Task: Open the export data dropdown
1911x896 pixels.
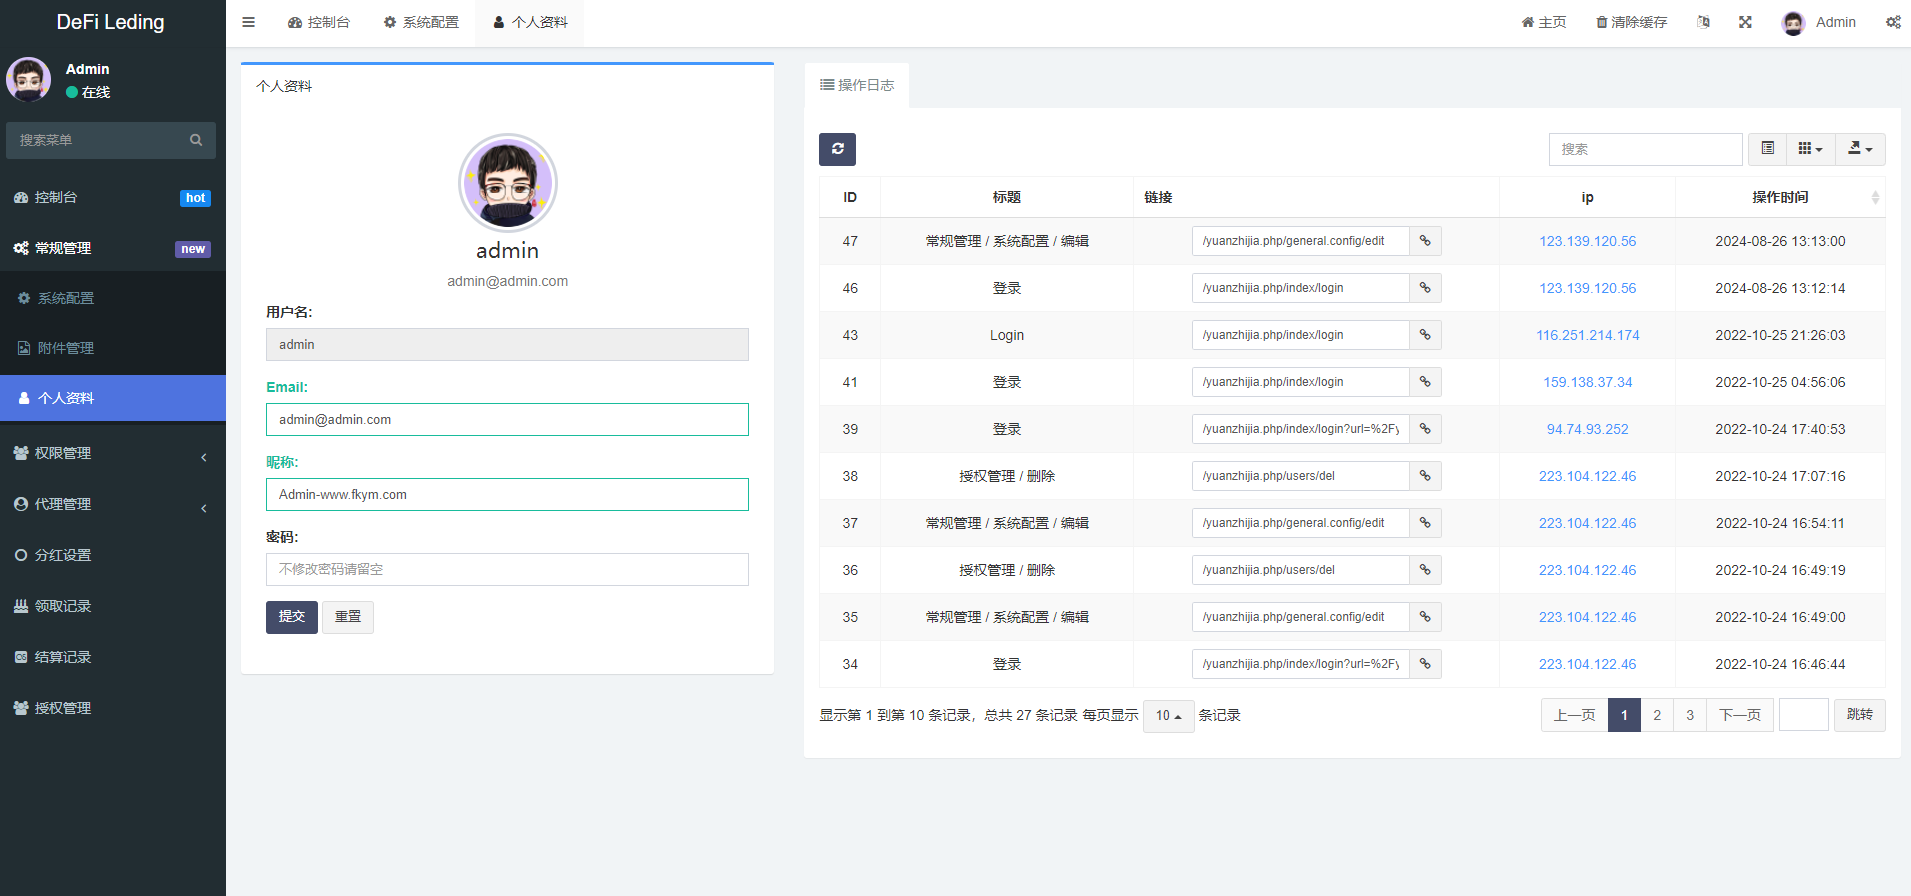Action: pyautogui.click(x=1860, y=149)
